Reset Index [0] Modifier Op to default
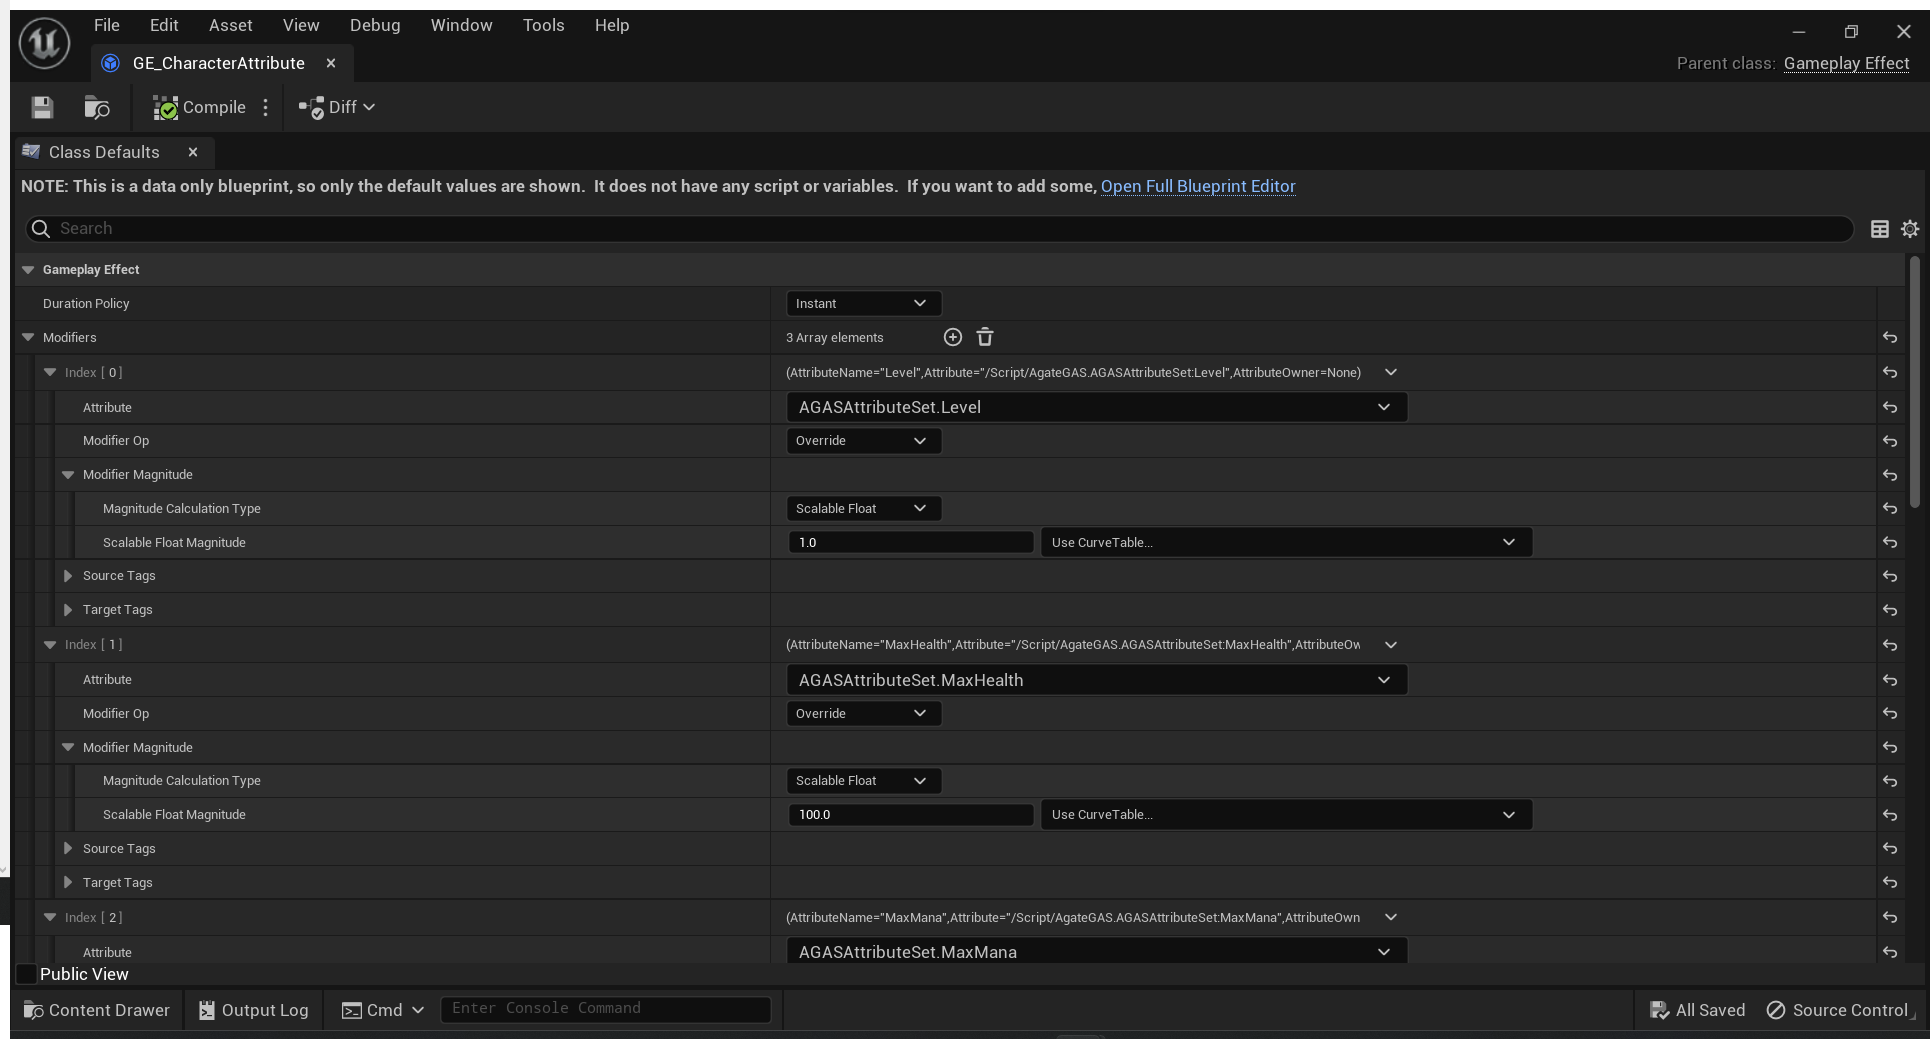This screenshot has width=1930, height=1039. tap(1890, 441)
